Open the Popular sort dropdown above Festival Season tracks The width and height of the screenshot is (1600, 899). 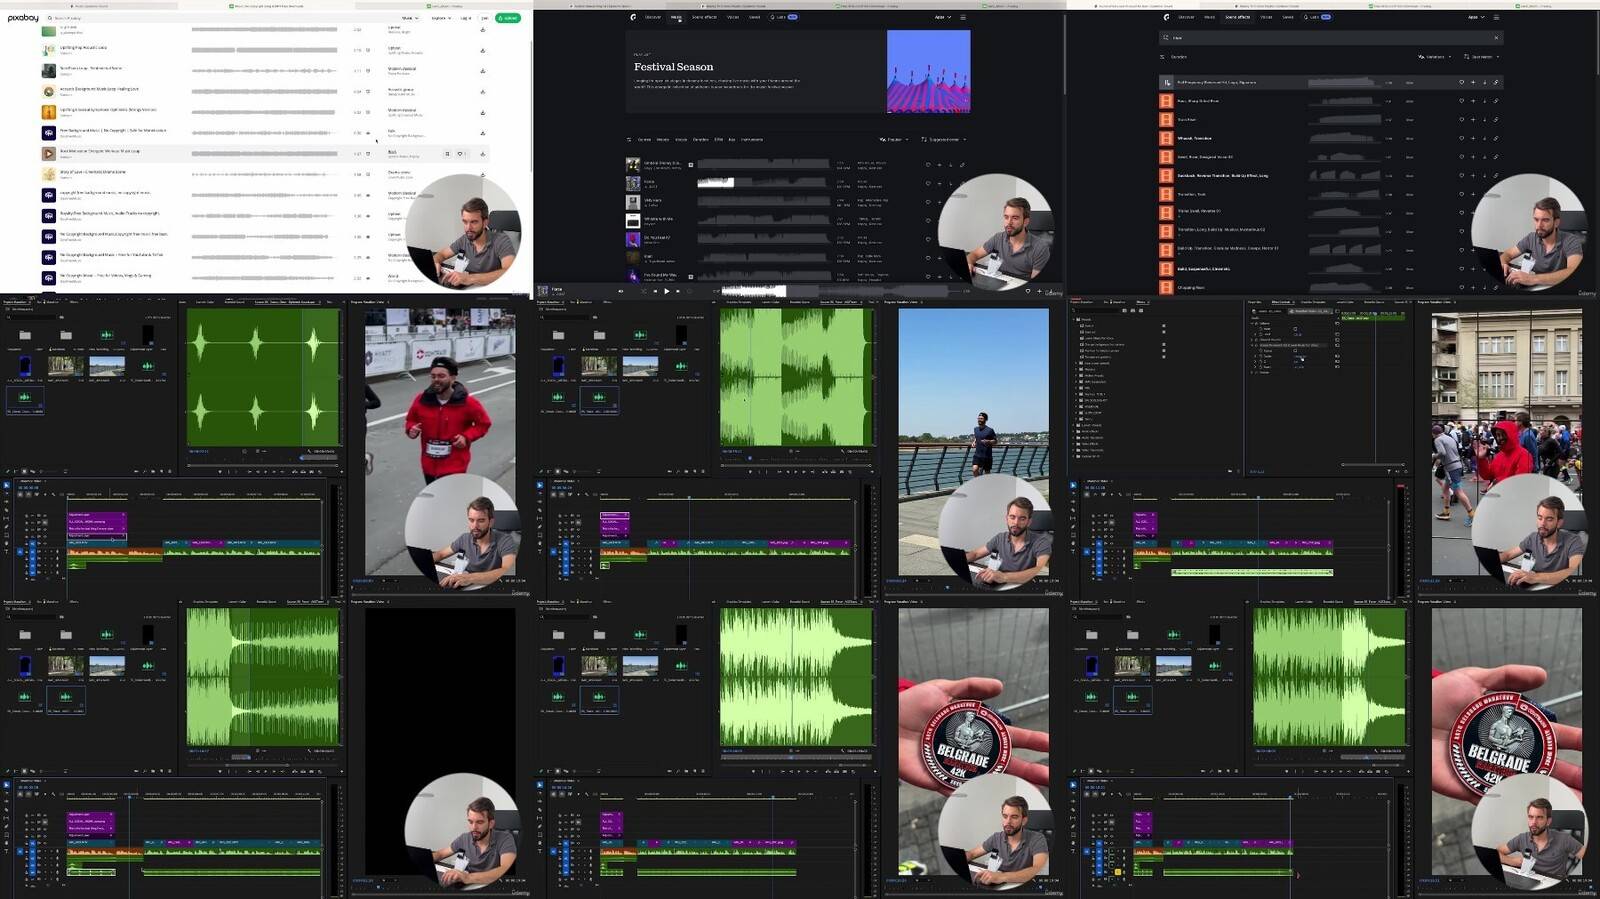click(894, 140)
